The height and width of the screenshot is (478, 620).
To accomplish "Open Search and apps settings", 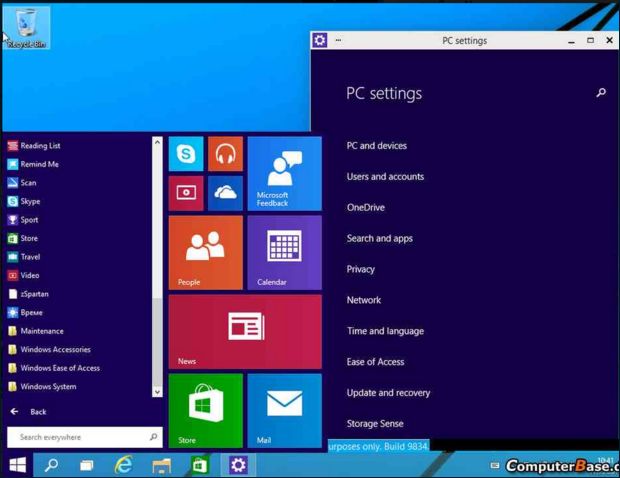I will tap(380, 238).
